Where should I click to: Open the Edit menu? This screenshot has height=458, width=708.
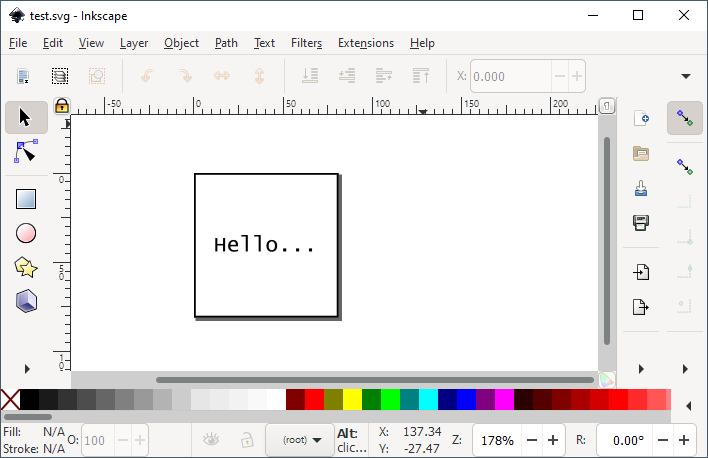point(53,43)
